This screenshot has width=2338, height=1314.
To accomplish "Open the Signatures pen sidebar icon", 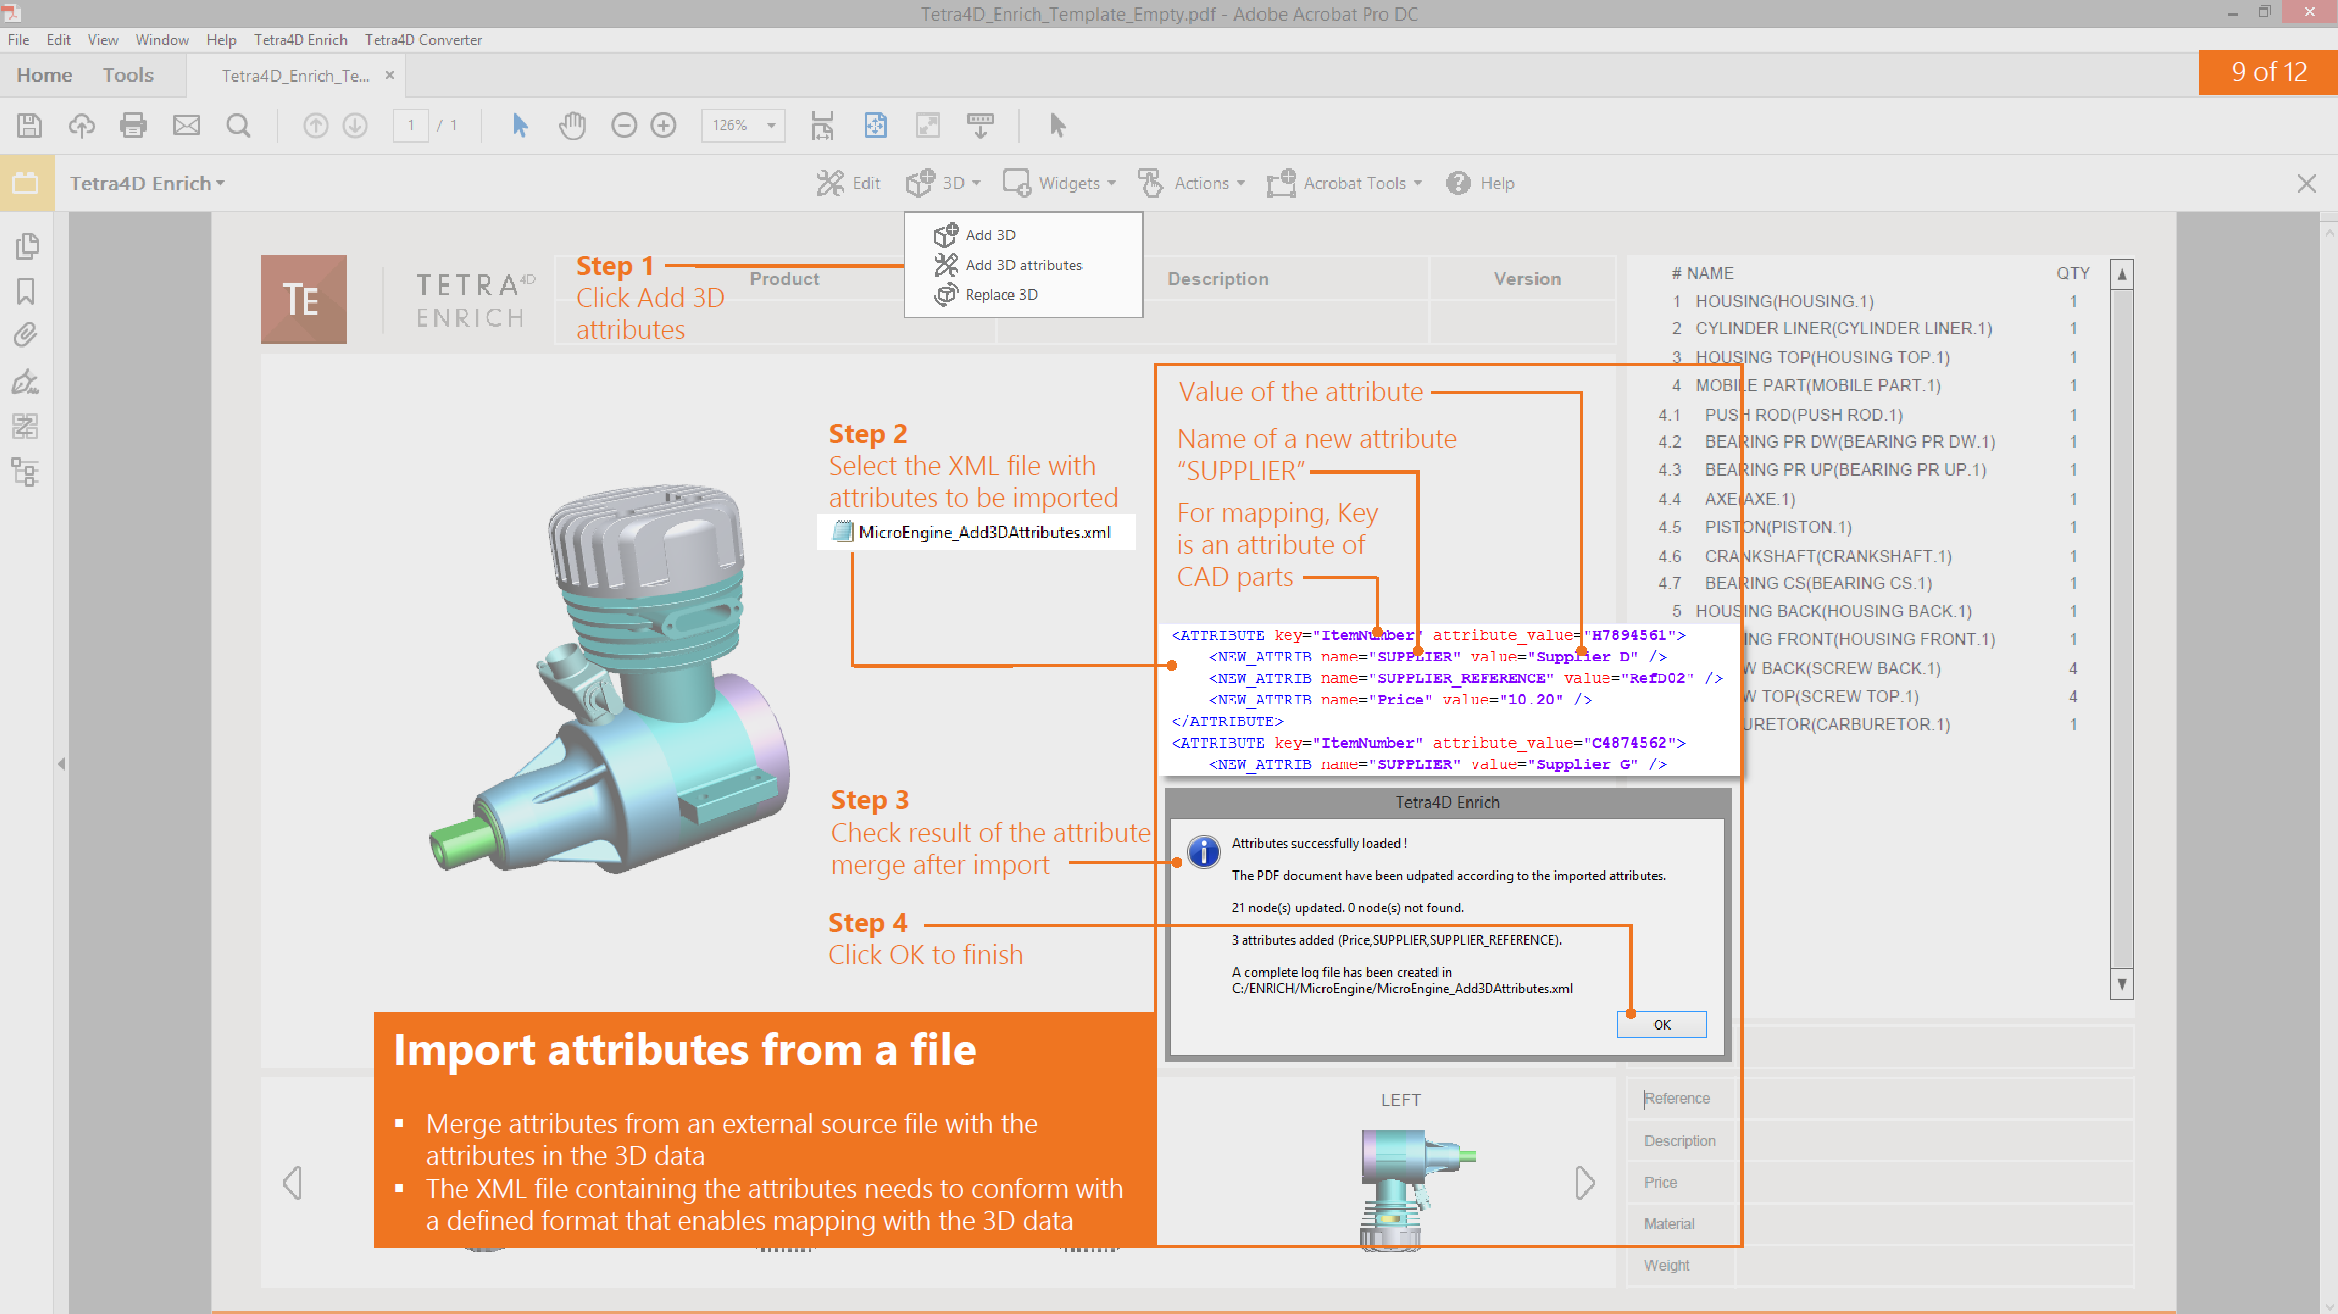I will point(26,381).
